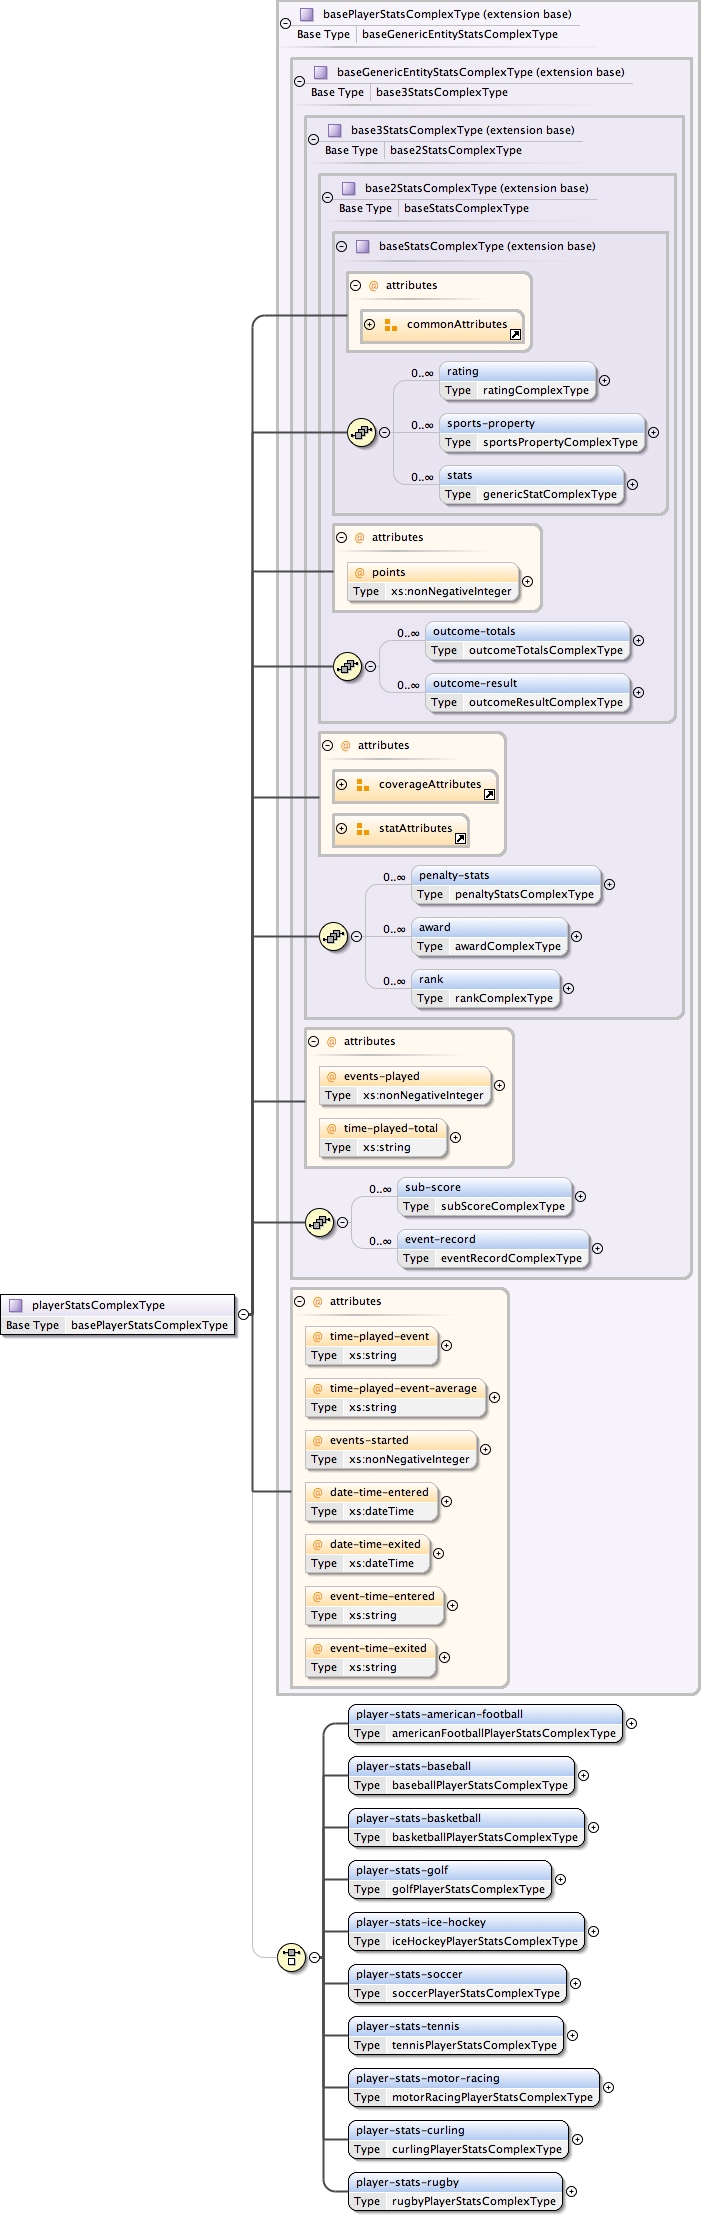The width and height of the screenshot is (701, 2216).
Task: Click the sequence icon beside sub-score
Action: (x=319, y=1221)
